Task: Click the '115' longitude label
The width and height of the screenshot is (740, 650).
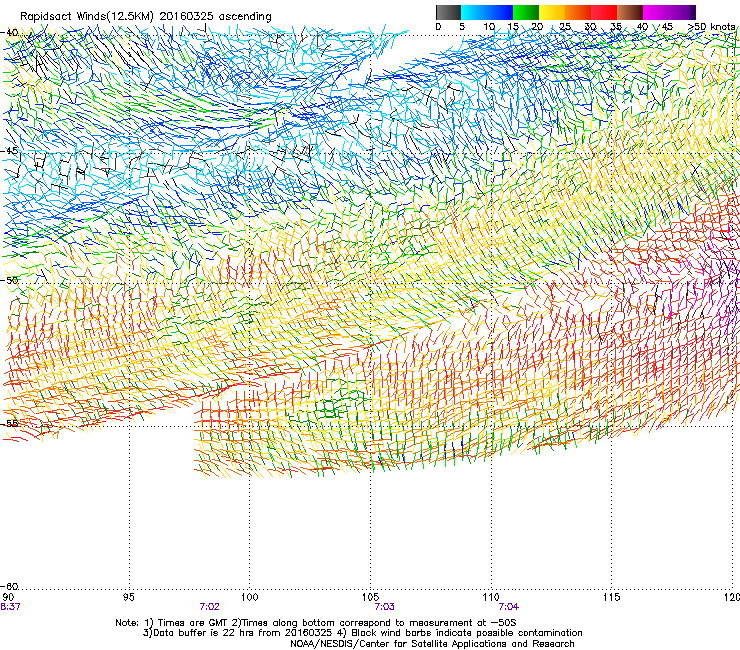Action: [x=612, y=597]
